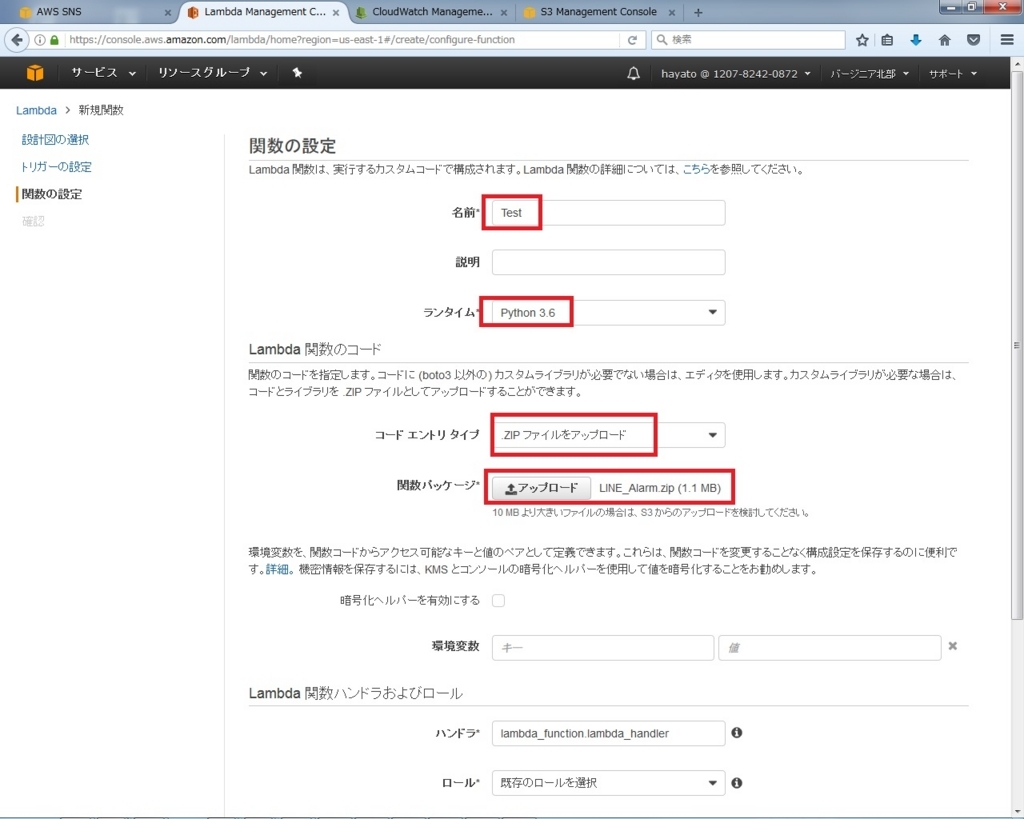
Task: Click the AWS cube home icon
Action: [x=35, y=73]
